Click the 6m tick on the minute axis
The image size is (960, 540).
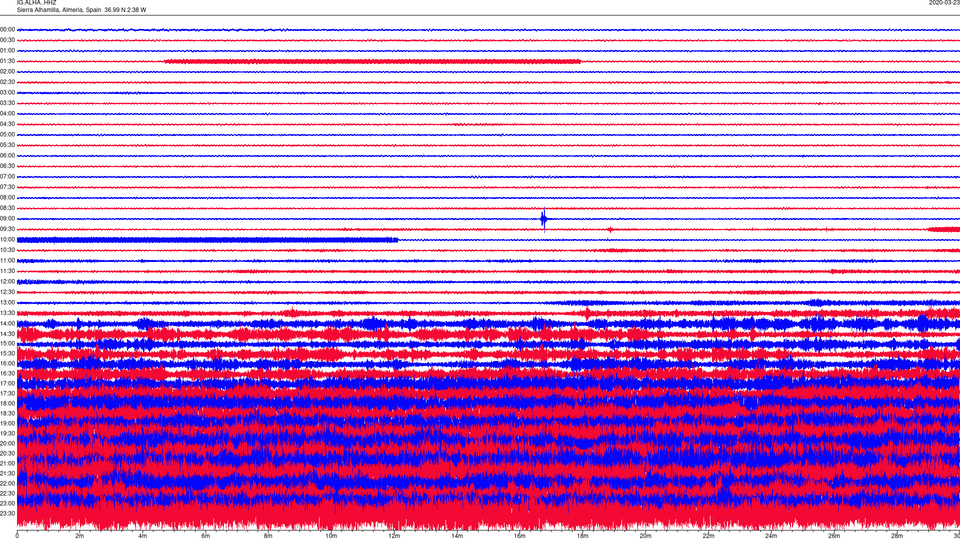[x=206, y=536]
